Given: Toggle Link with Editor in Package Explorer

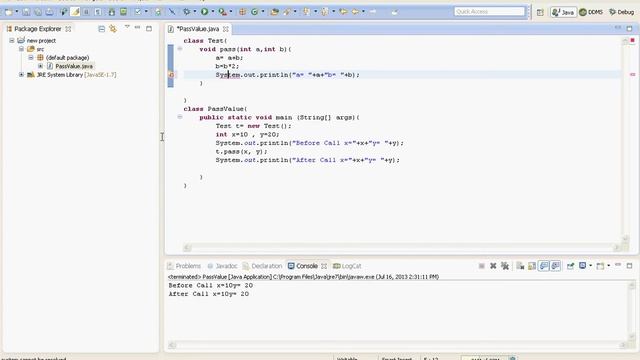Looking at the screenshot, I should pos(113,29).
